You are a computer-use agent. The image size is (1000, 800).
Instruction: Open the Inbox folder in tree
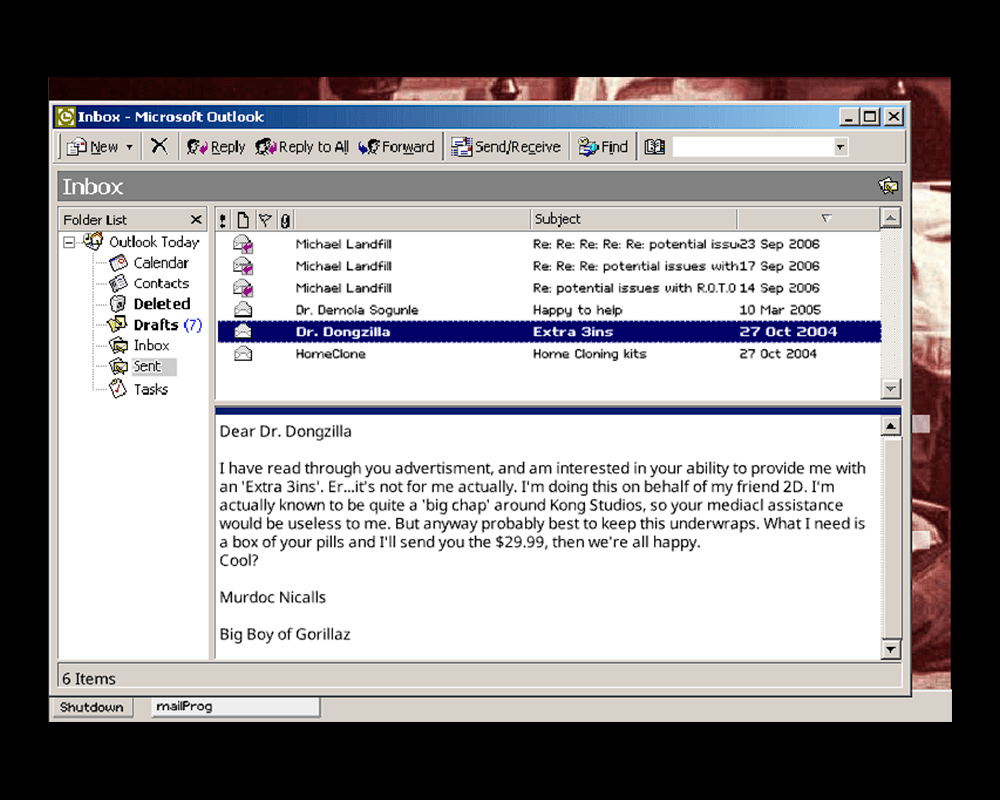[x=151, y=345]
